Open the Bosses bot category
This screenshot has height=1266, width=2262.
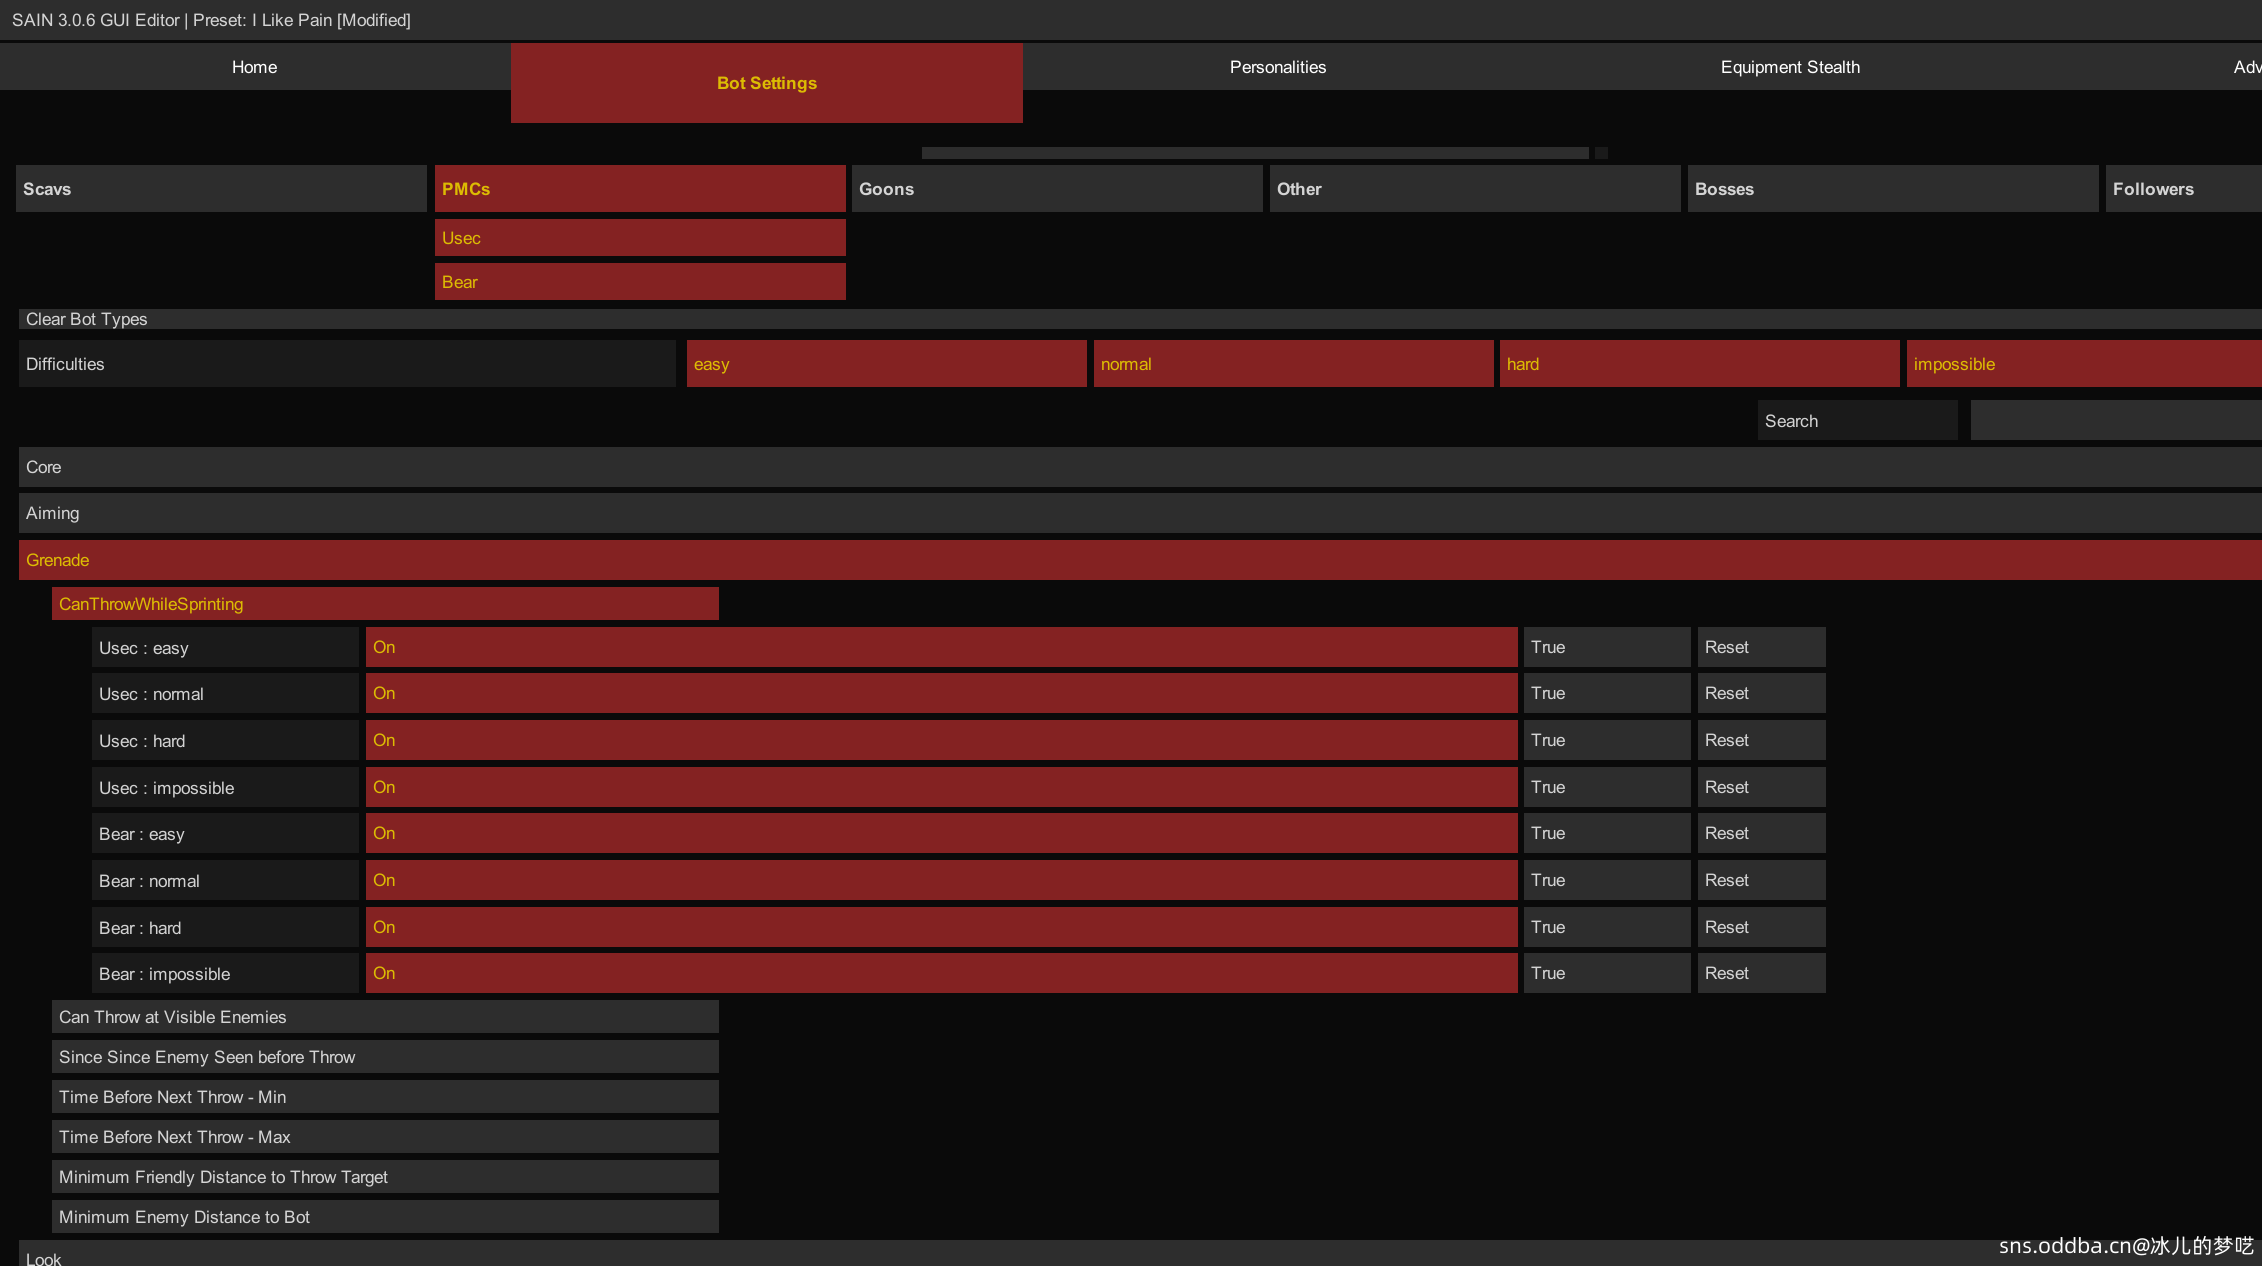(x=1892, y=189)
